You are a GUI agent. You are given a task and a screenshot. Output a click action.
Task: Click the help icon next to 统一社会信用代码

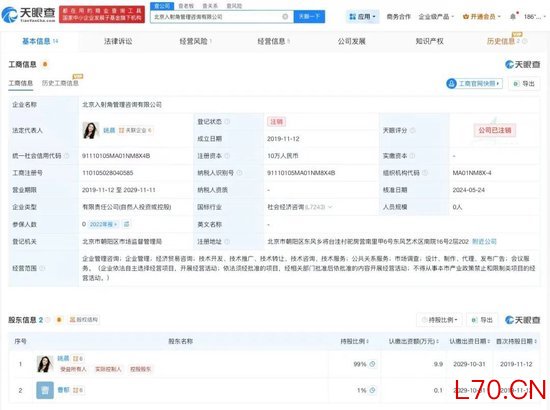(66, 156)
